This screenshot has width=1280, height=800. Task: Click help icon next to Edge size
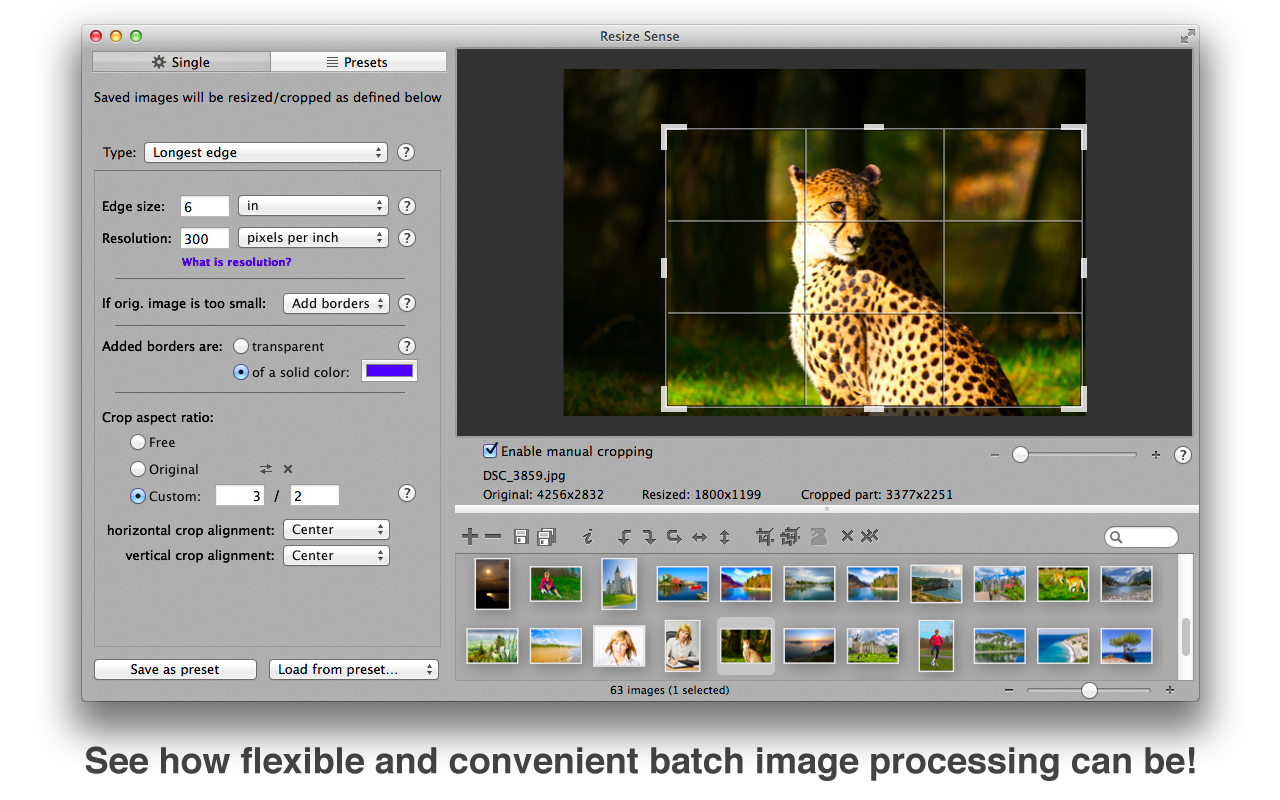point(406,206)
